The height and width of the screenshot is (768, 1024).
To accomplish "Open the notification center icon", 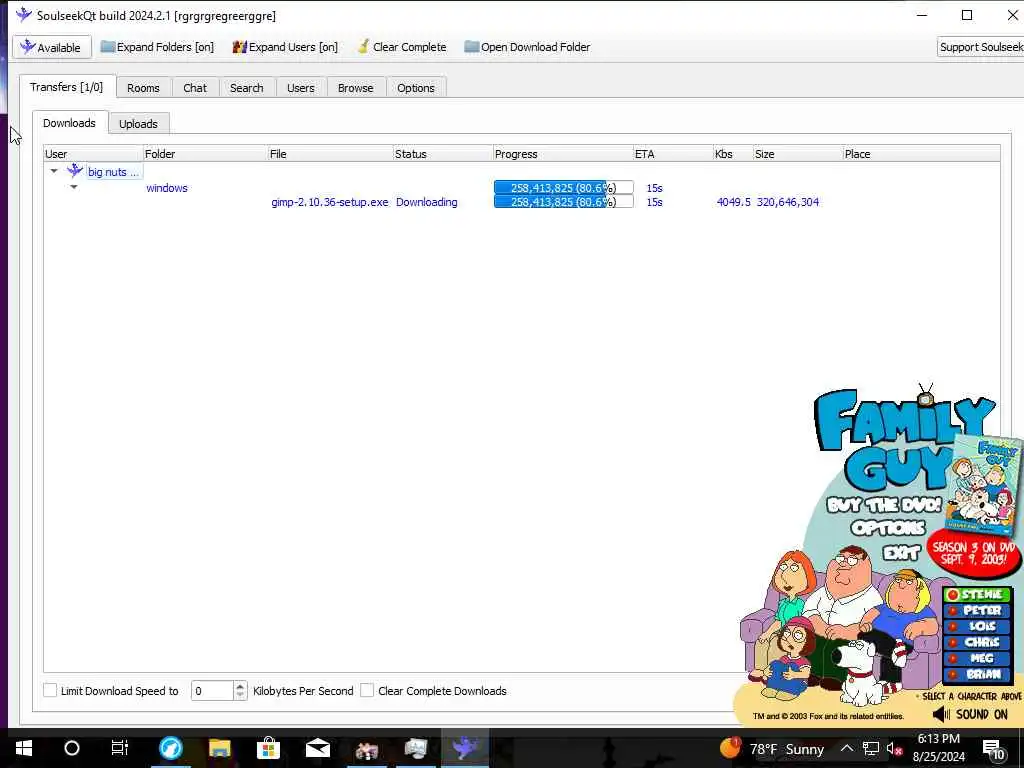I will [x=993, y=750].
